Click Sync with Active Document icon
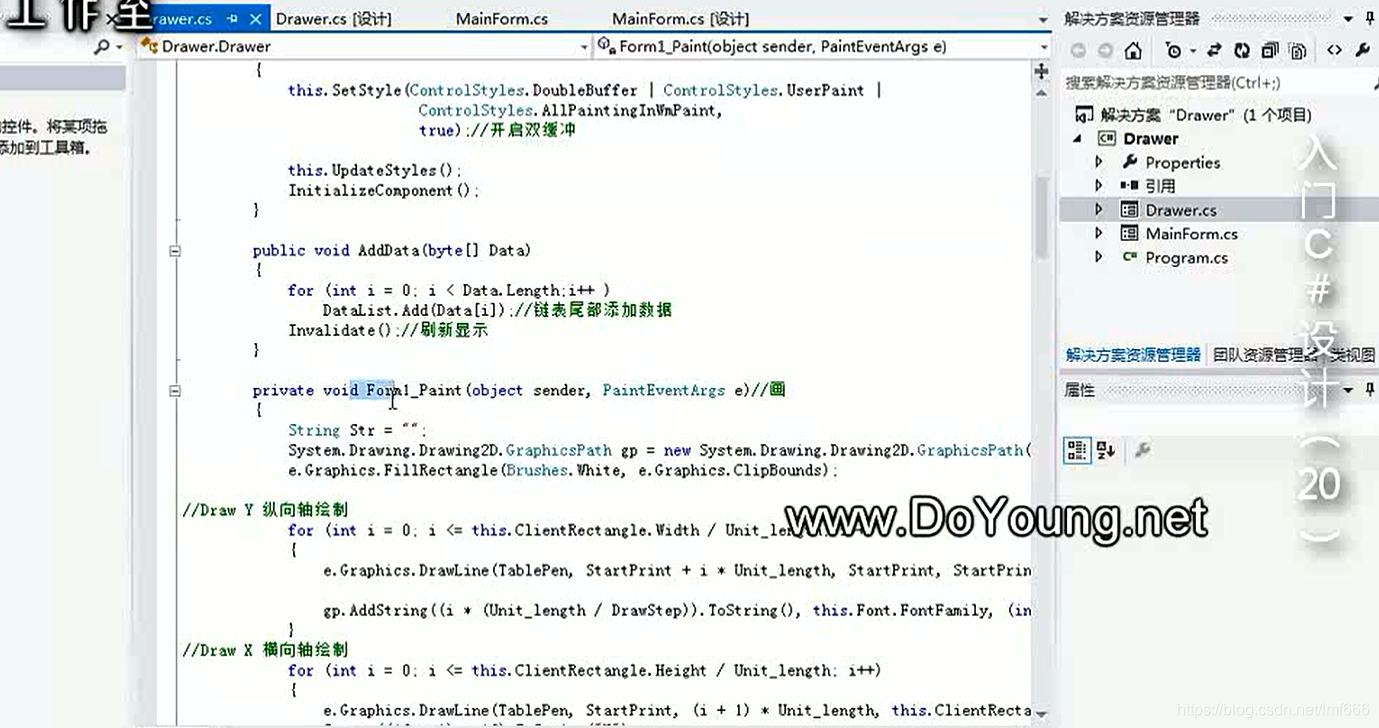This screenshot has width=1379, height=728. coord(1214,51)
